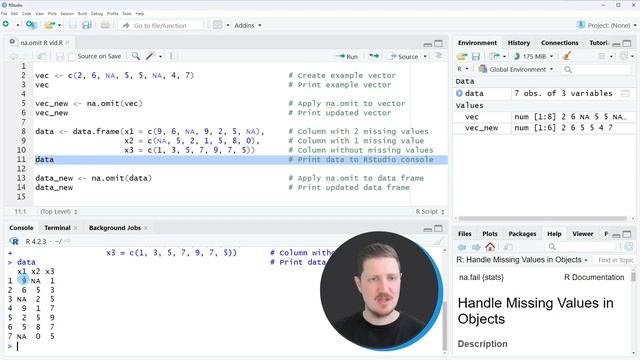Switch to the Packages tab

pyautogui.click(x=522, y=234)
